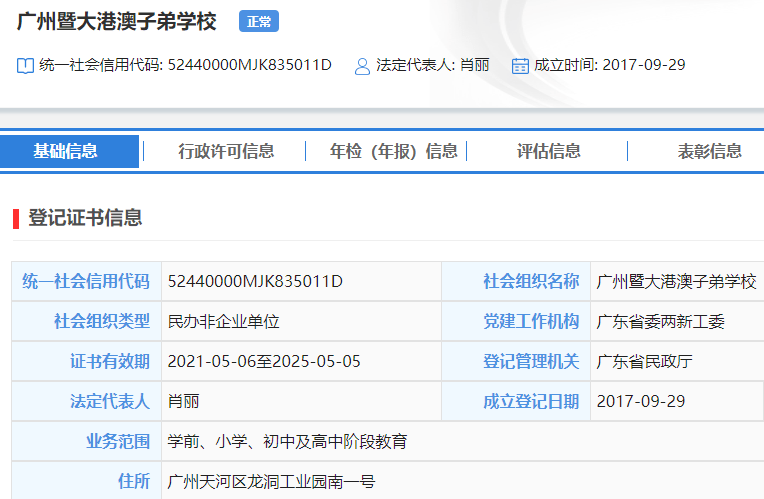
Task: Select the value 广东省委两新工委
Action: 660,321
